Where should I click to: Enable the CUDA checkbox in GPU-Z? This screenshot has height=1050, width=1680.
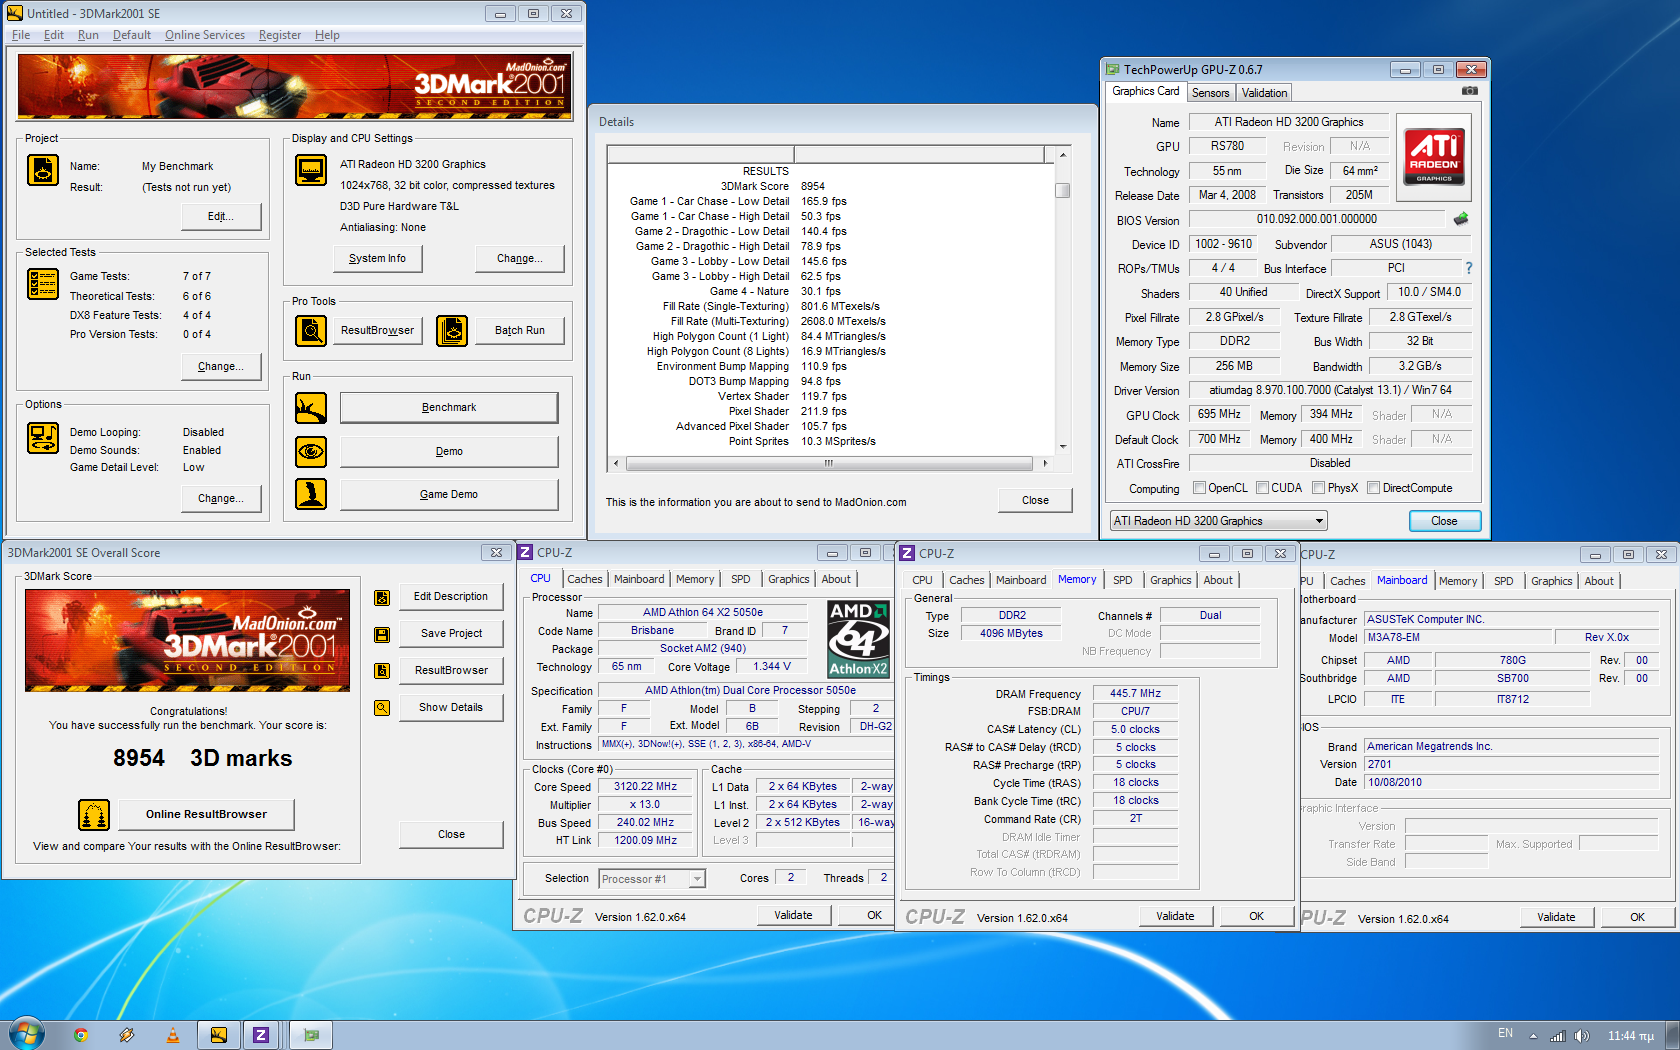coord(1263,488)
